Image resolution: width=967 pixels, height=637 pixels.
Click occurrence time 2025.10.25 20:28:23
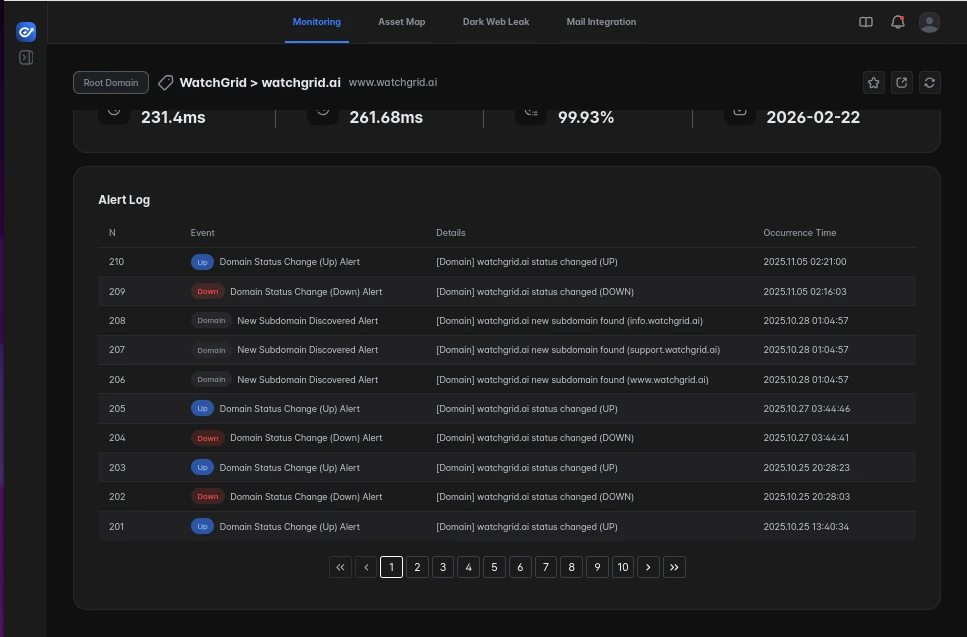(807, 467)
